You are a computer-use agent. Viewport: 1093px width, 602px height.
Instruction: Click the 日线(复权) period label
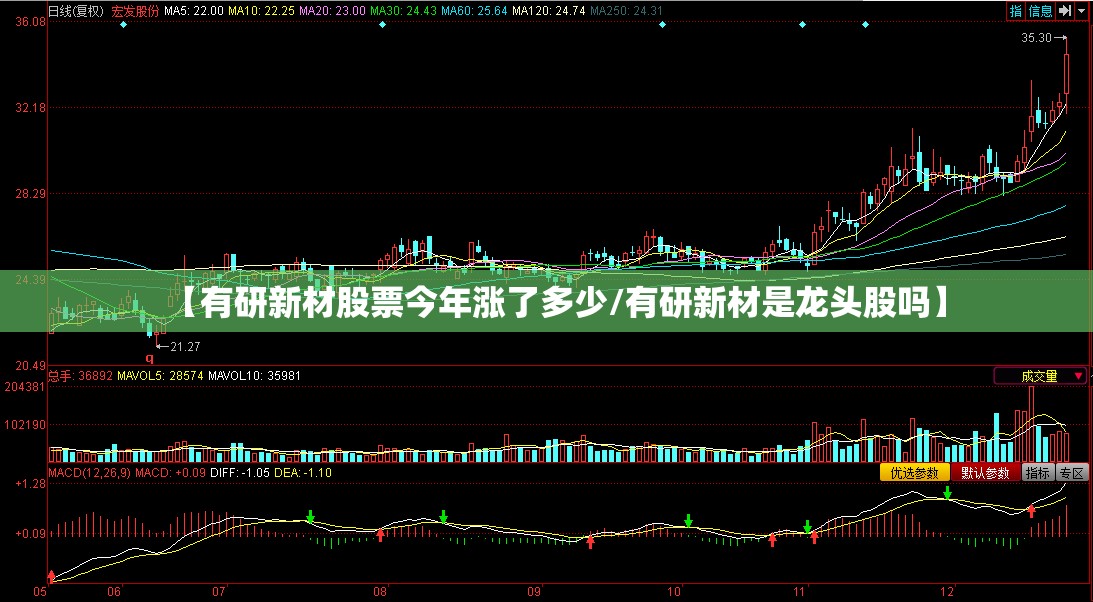pyautogui.click(x=76, y=11)
